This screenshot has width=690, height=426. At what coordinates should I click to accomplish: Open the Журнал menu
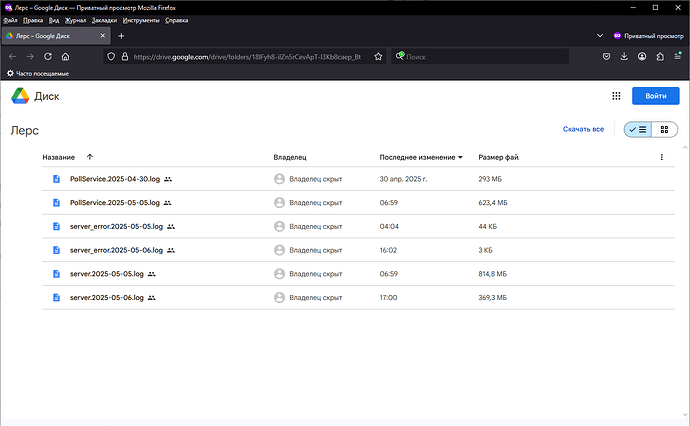click(x=75, y=20)
